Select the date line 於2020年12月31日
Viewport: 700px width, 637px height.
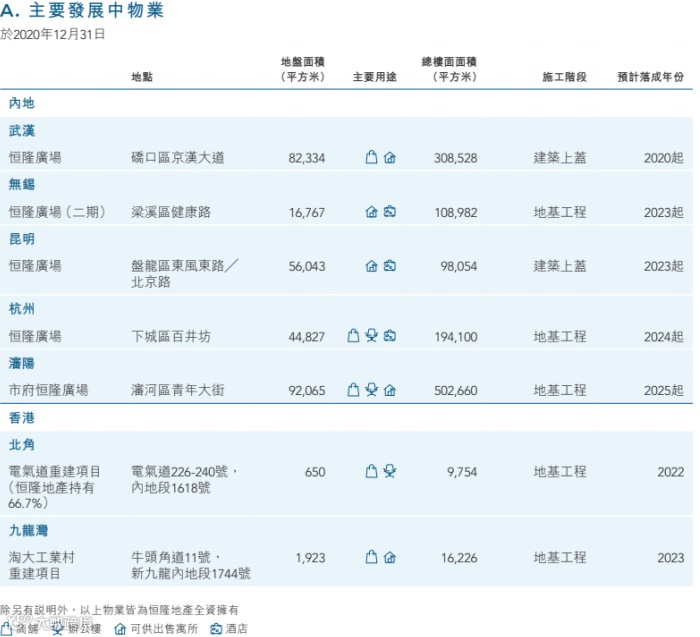pyautogui.click(x=53, y=34)
